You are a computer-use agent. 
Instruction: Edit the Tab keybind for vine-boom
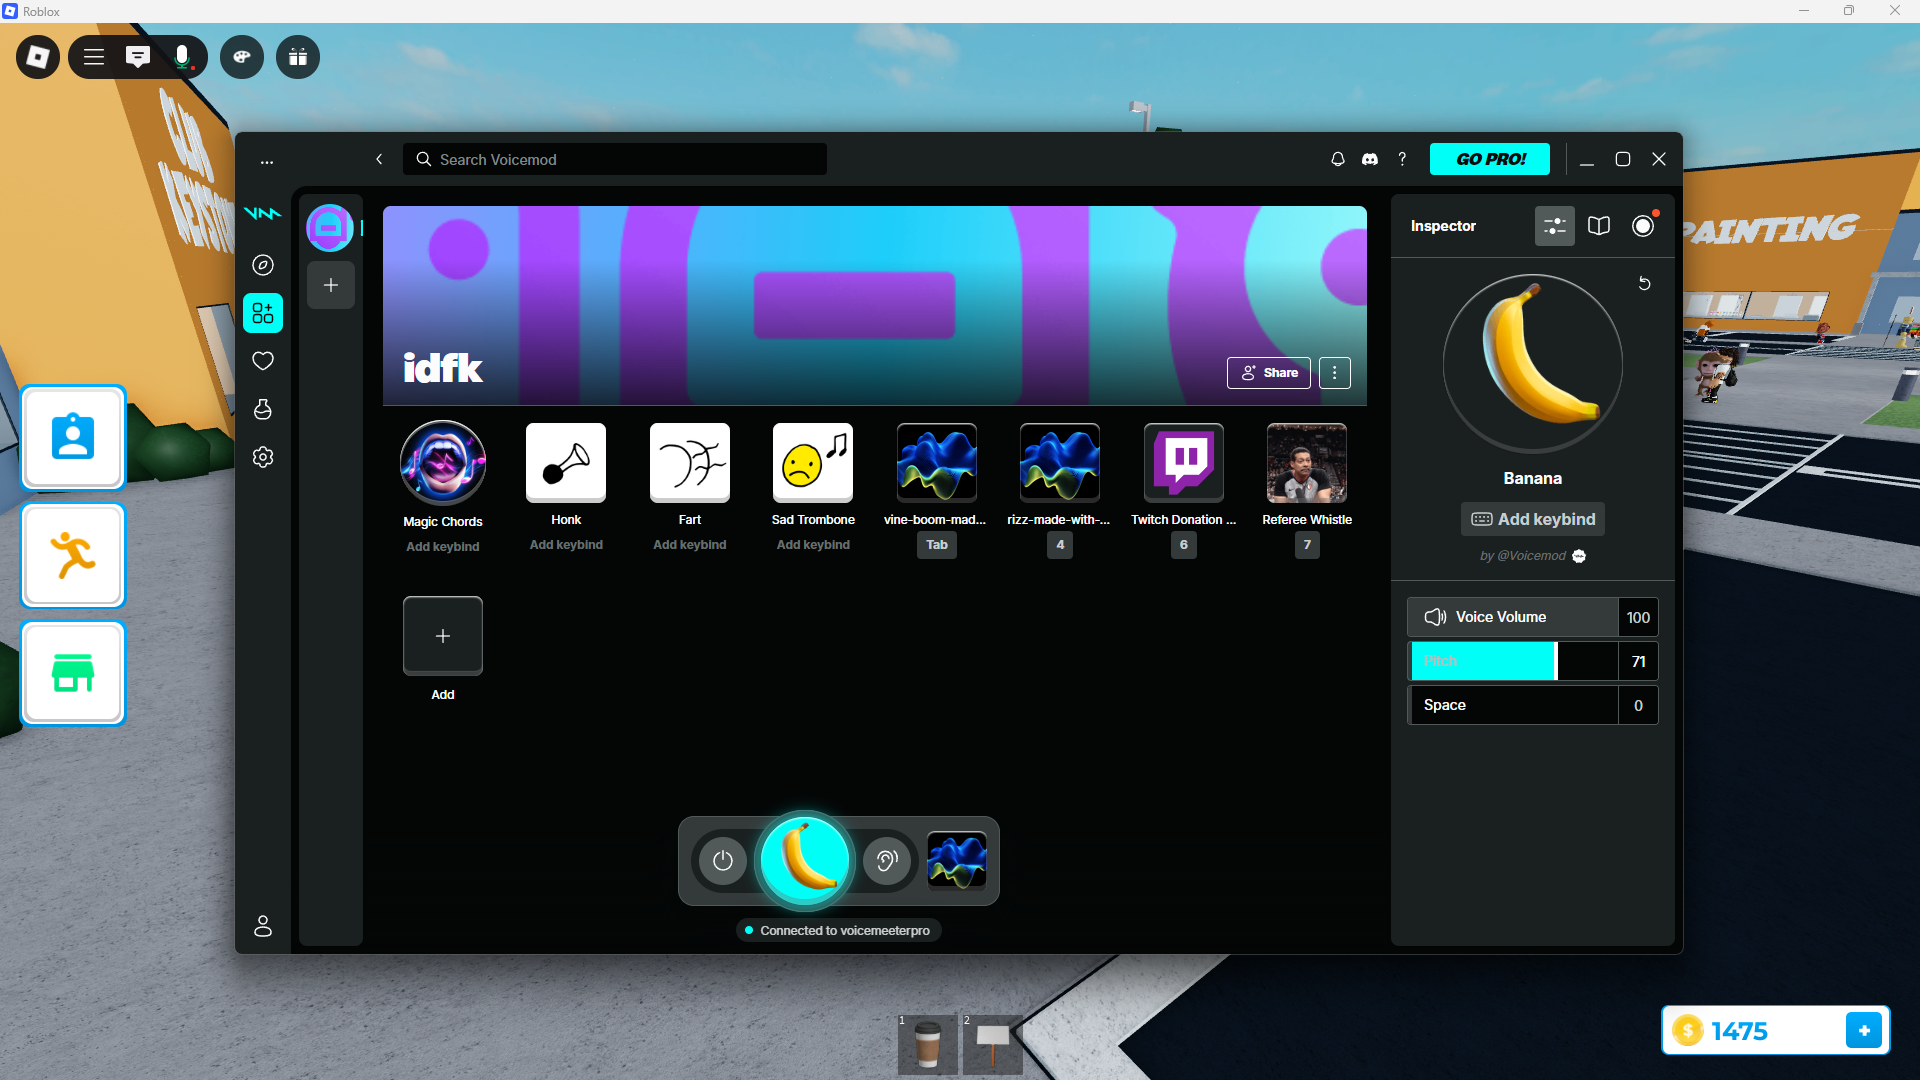tap(937, 545)
